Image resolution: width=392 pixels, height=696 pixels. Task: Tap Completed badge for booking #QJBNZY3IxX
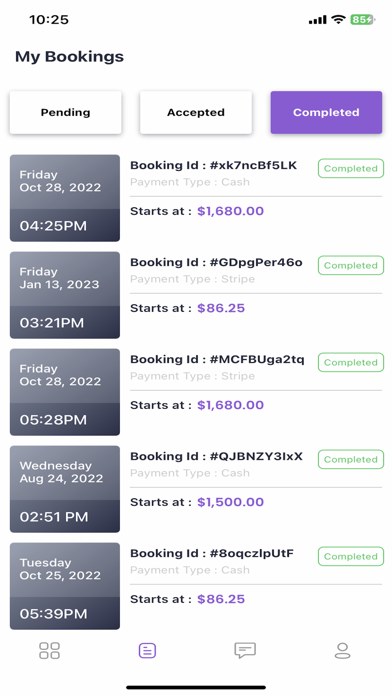point(351,459)
